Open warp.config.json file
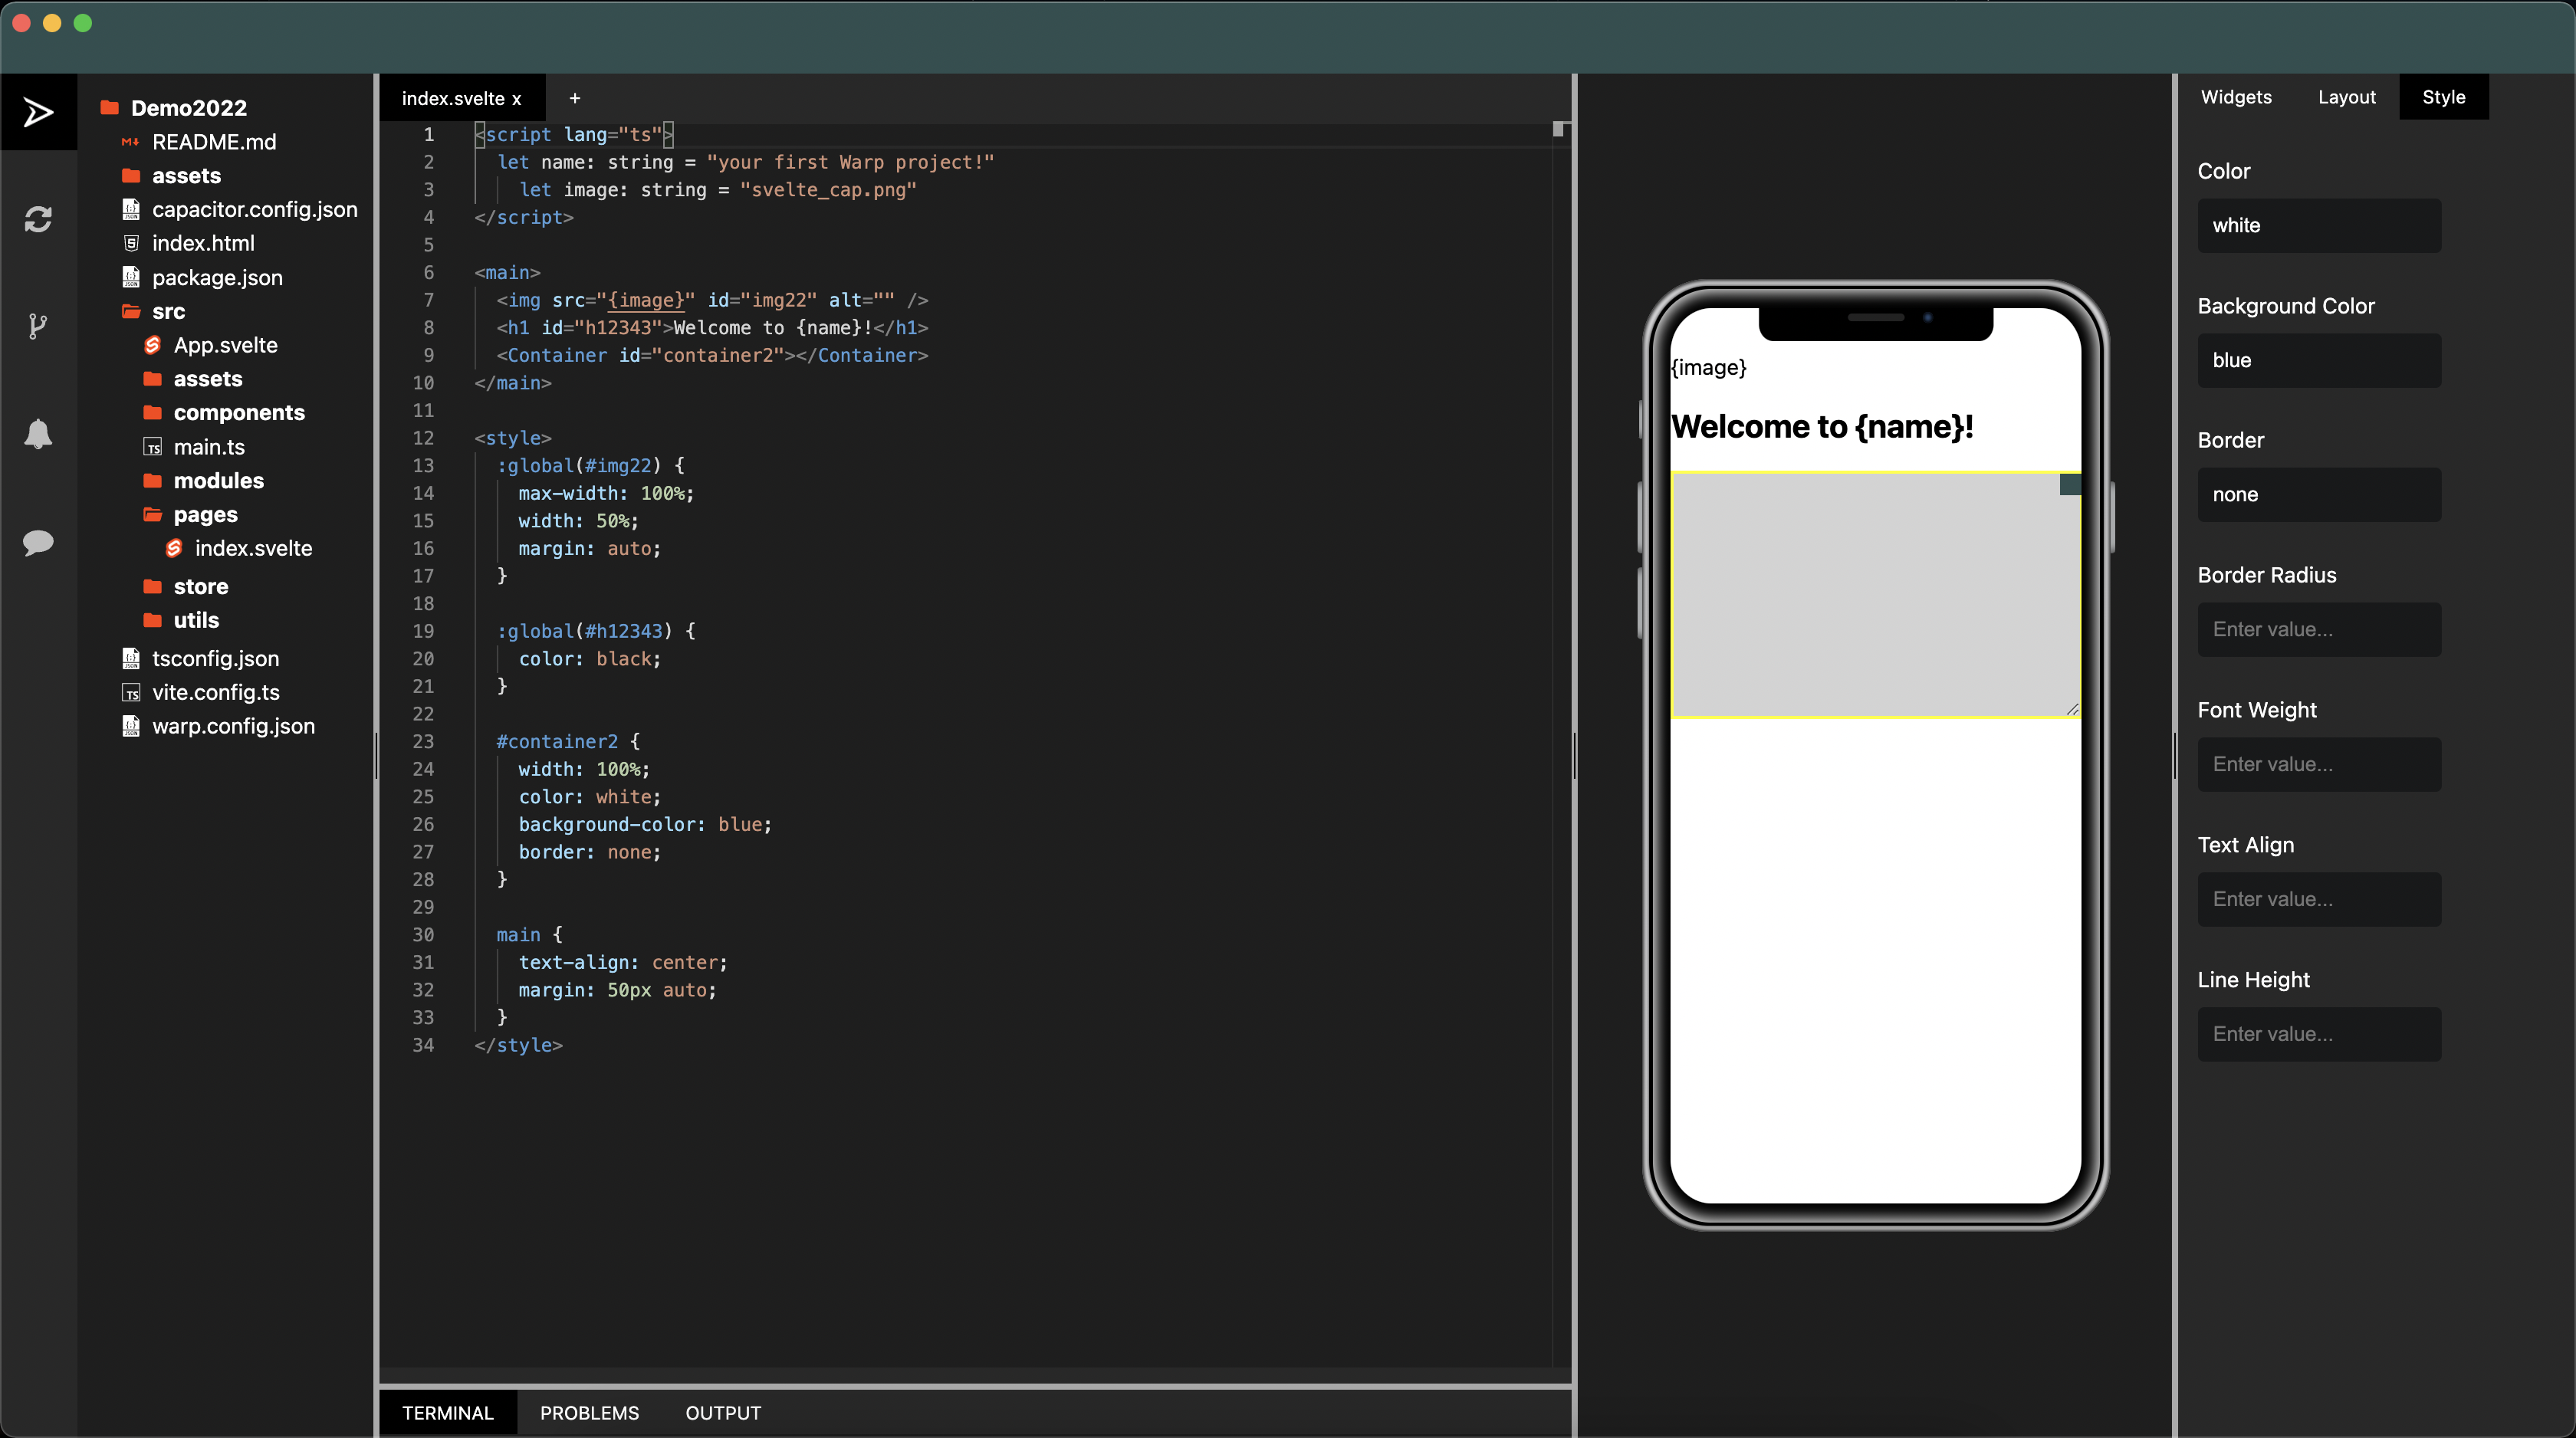Image resolution: width=2576 pixels, height=1438 pixels. click(x=233, y=726)
